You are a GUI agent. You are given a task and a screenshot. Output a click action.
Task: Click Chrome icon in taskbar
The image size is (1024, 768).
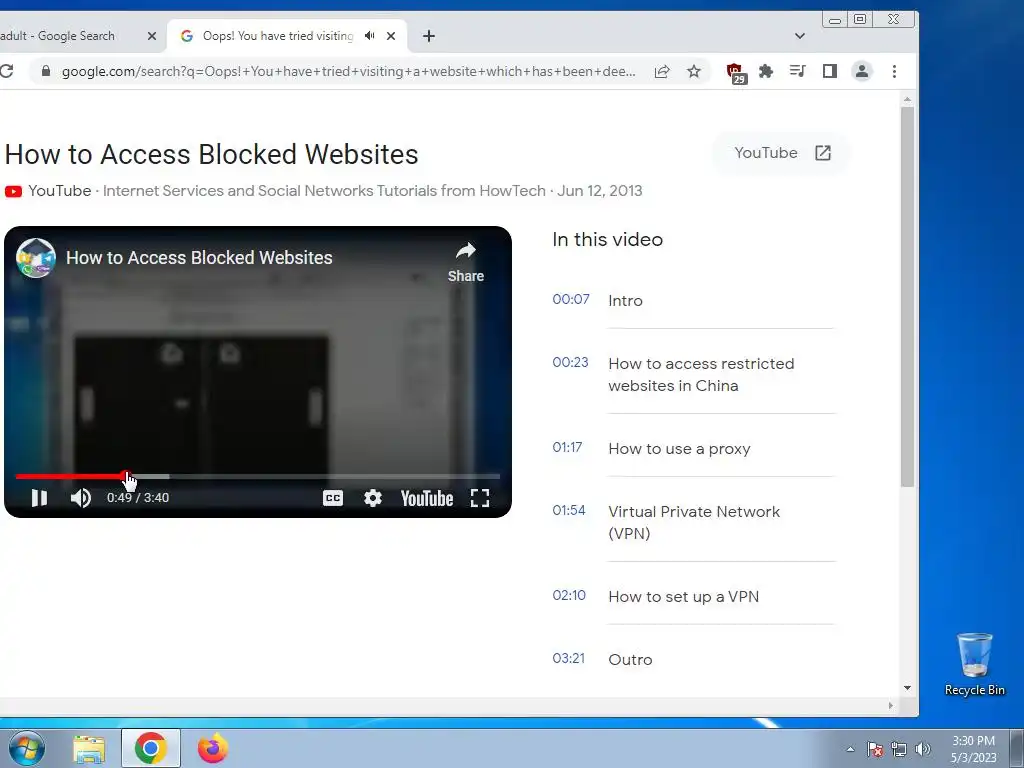click(x=151, y=748)
